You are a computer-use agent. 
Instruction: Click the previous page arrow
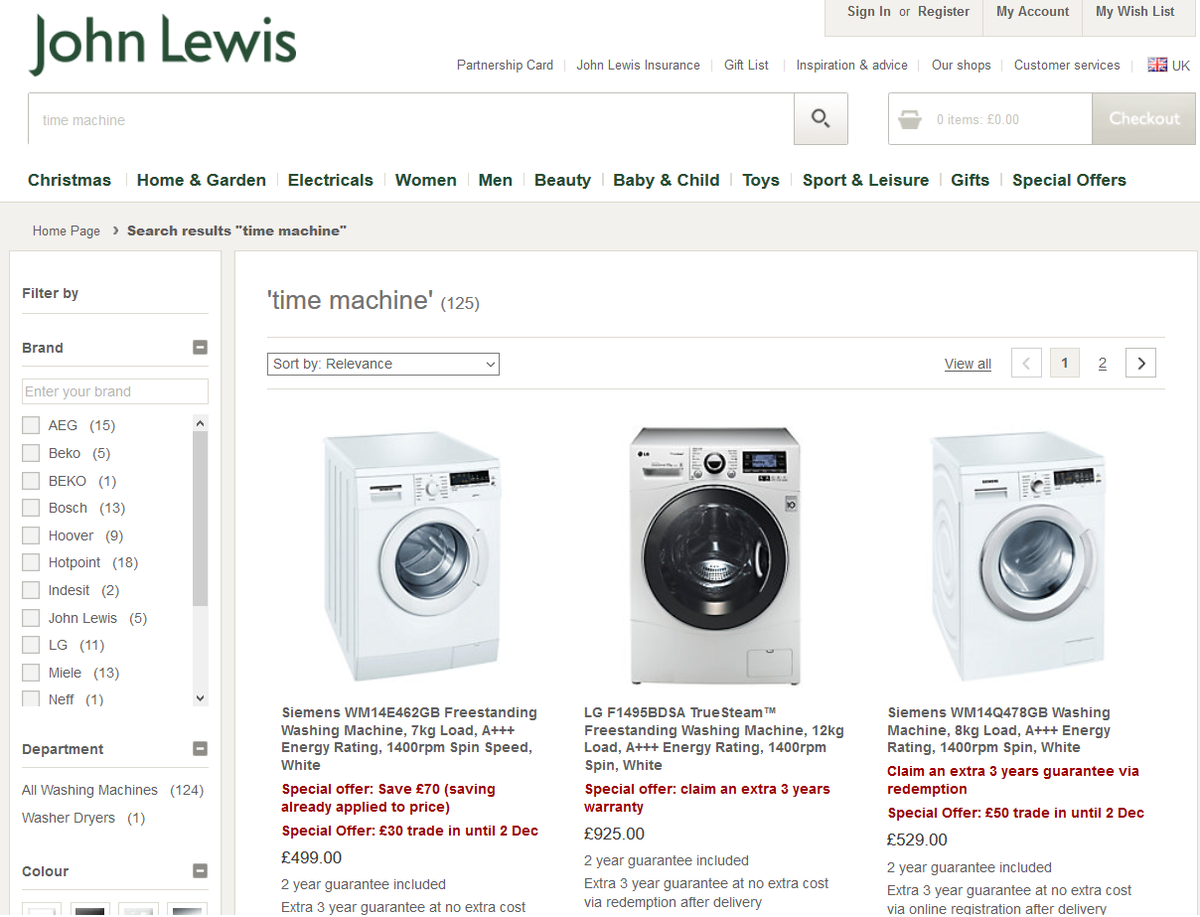1026,363
